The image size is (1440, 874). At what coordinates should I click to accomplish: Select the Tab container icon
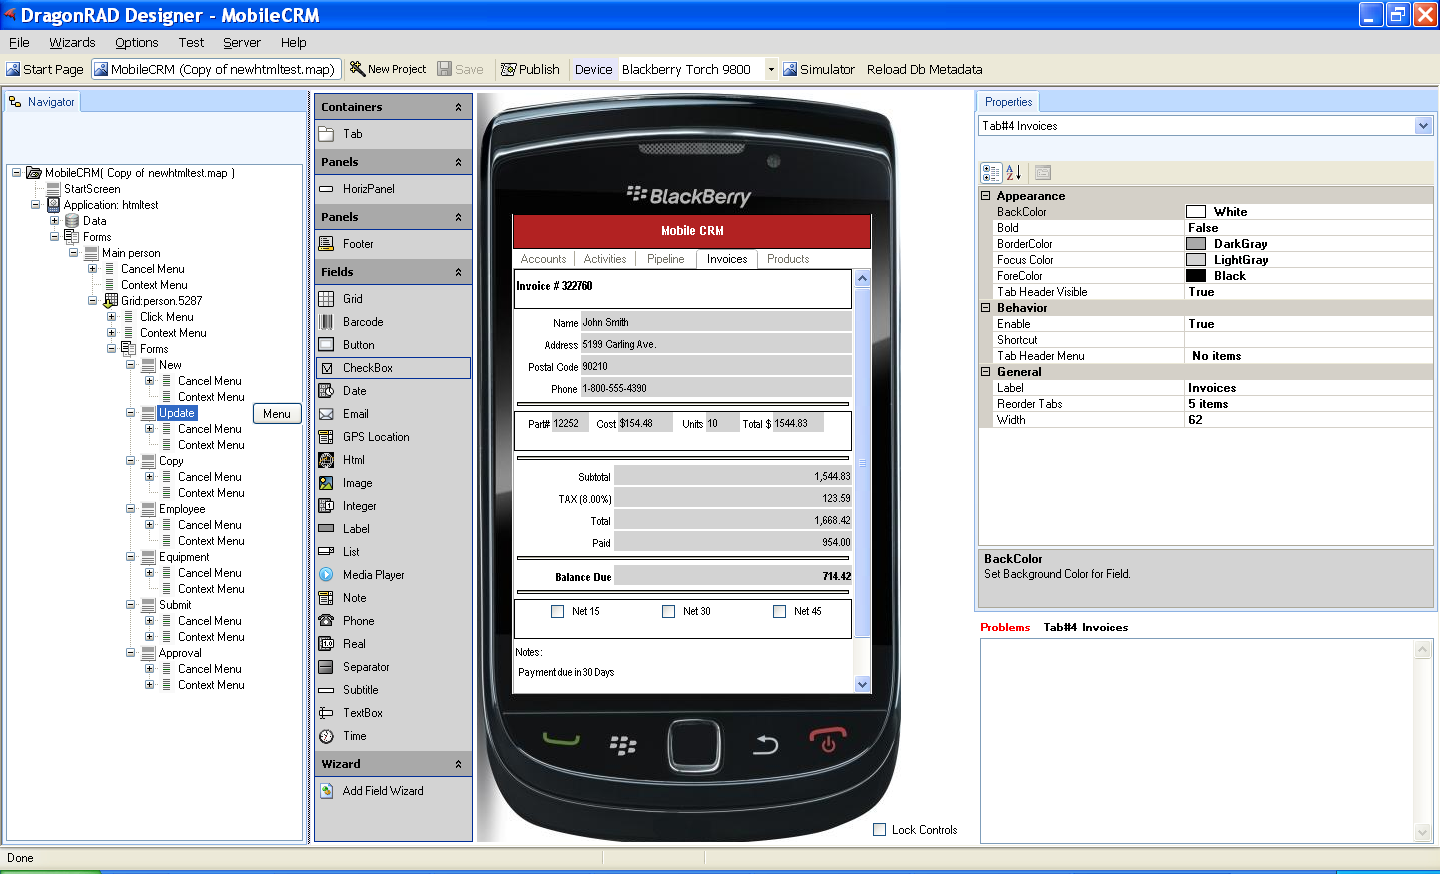[326, 134]
